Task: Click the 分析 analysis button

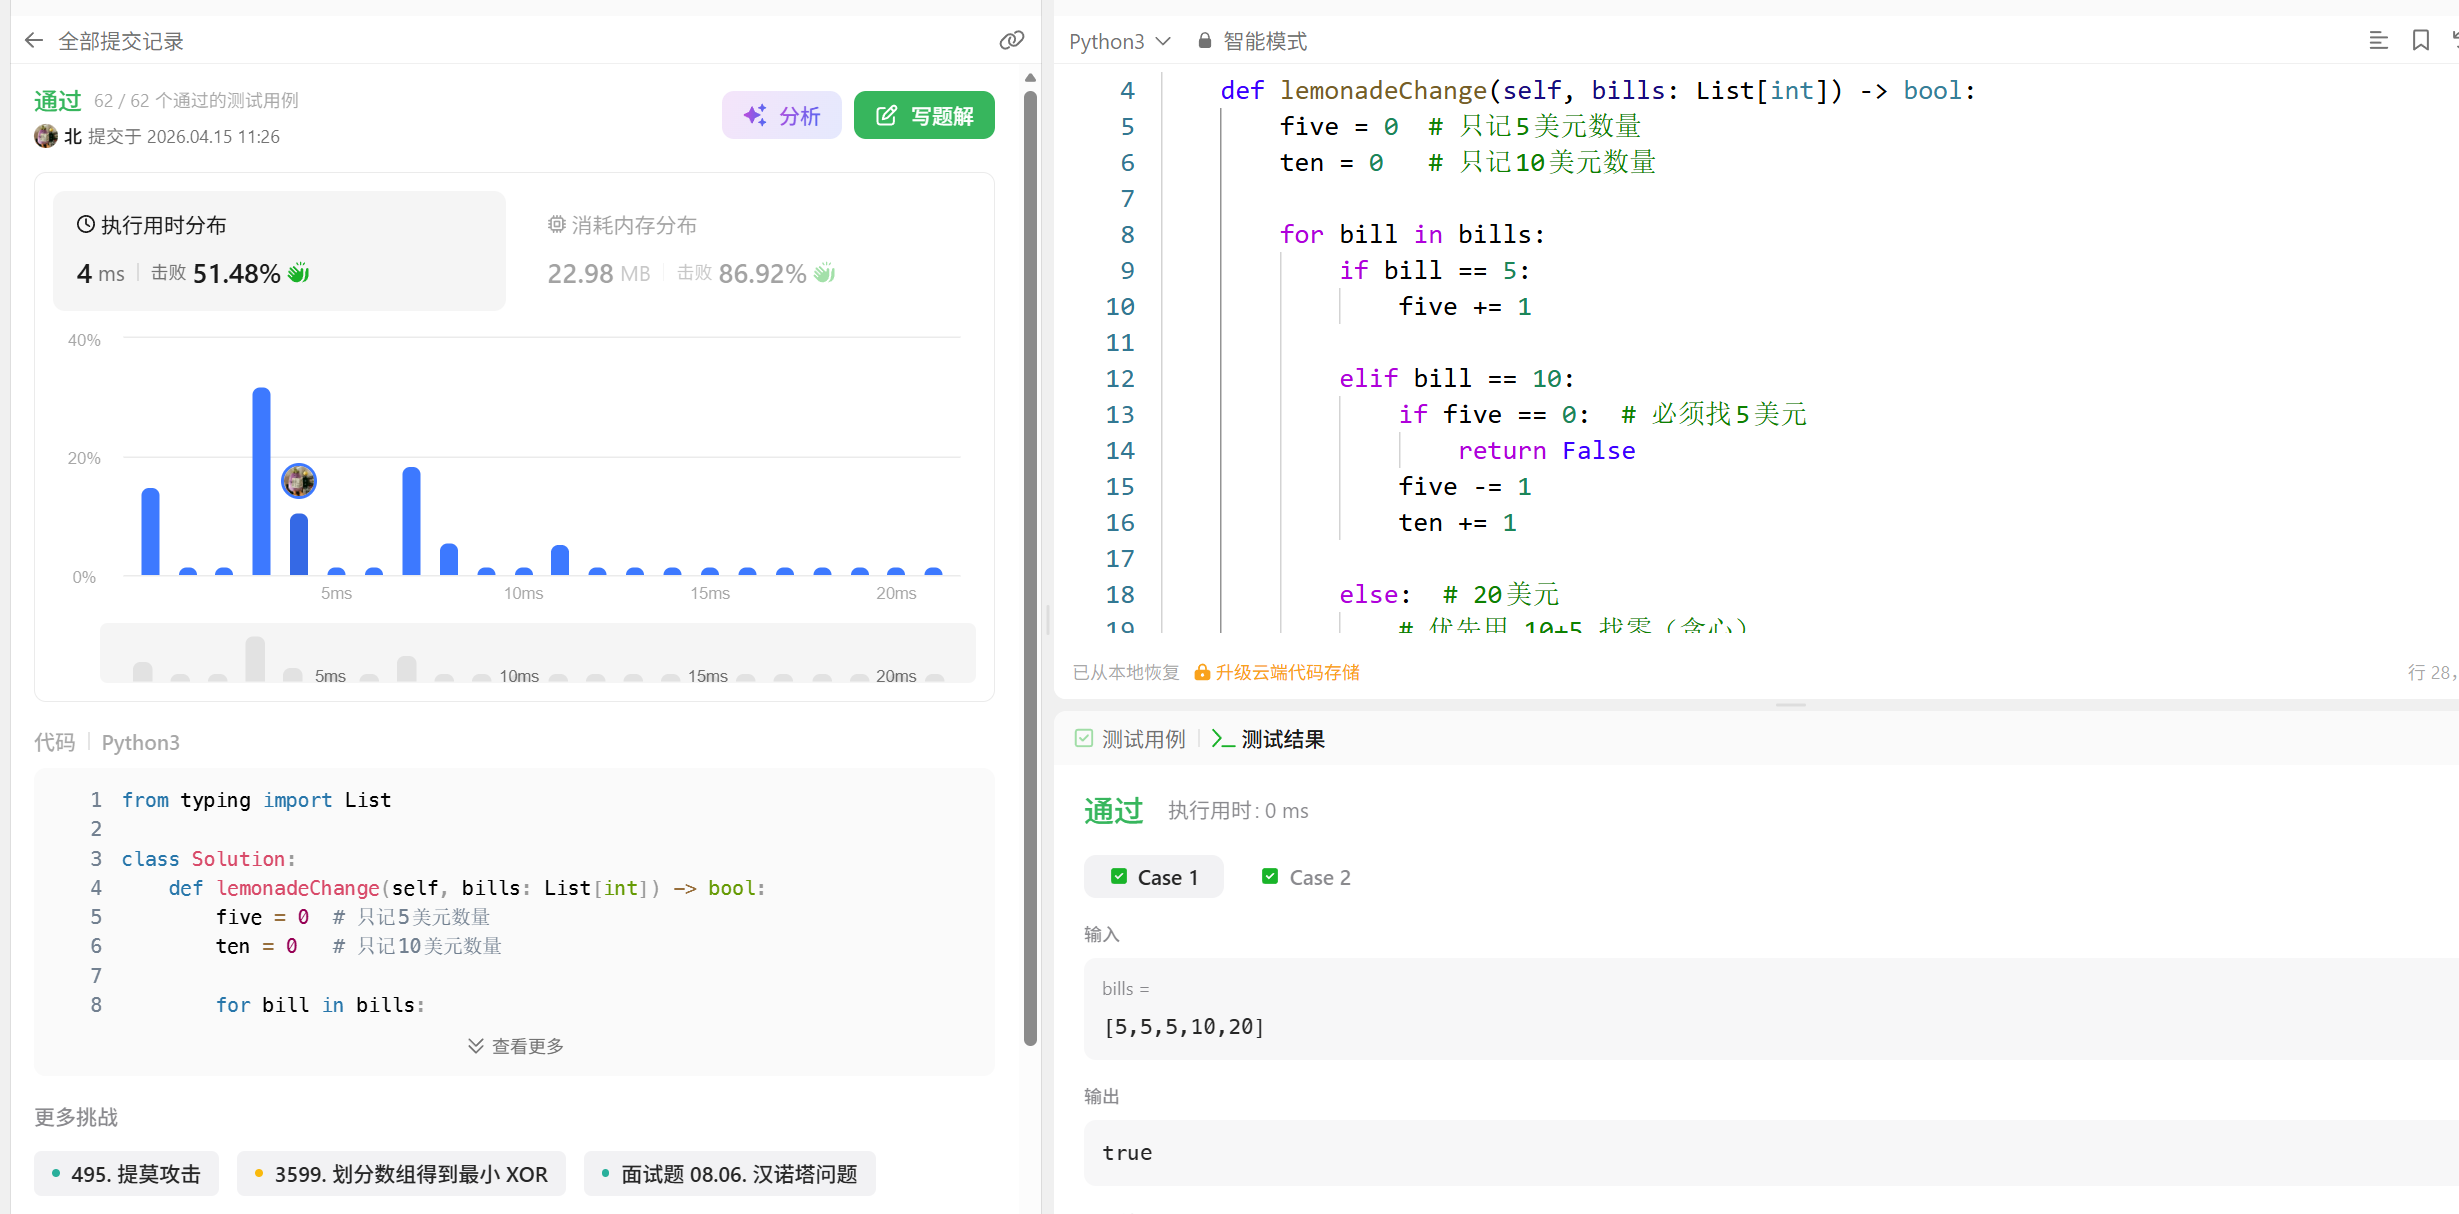Action: pyautogui.click(x=781, y=116)
